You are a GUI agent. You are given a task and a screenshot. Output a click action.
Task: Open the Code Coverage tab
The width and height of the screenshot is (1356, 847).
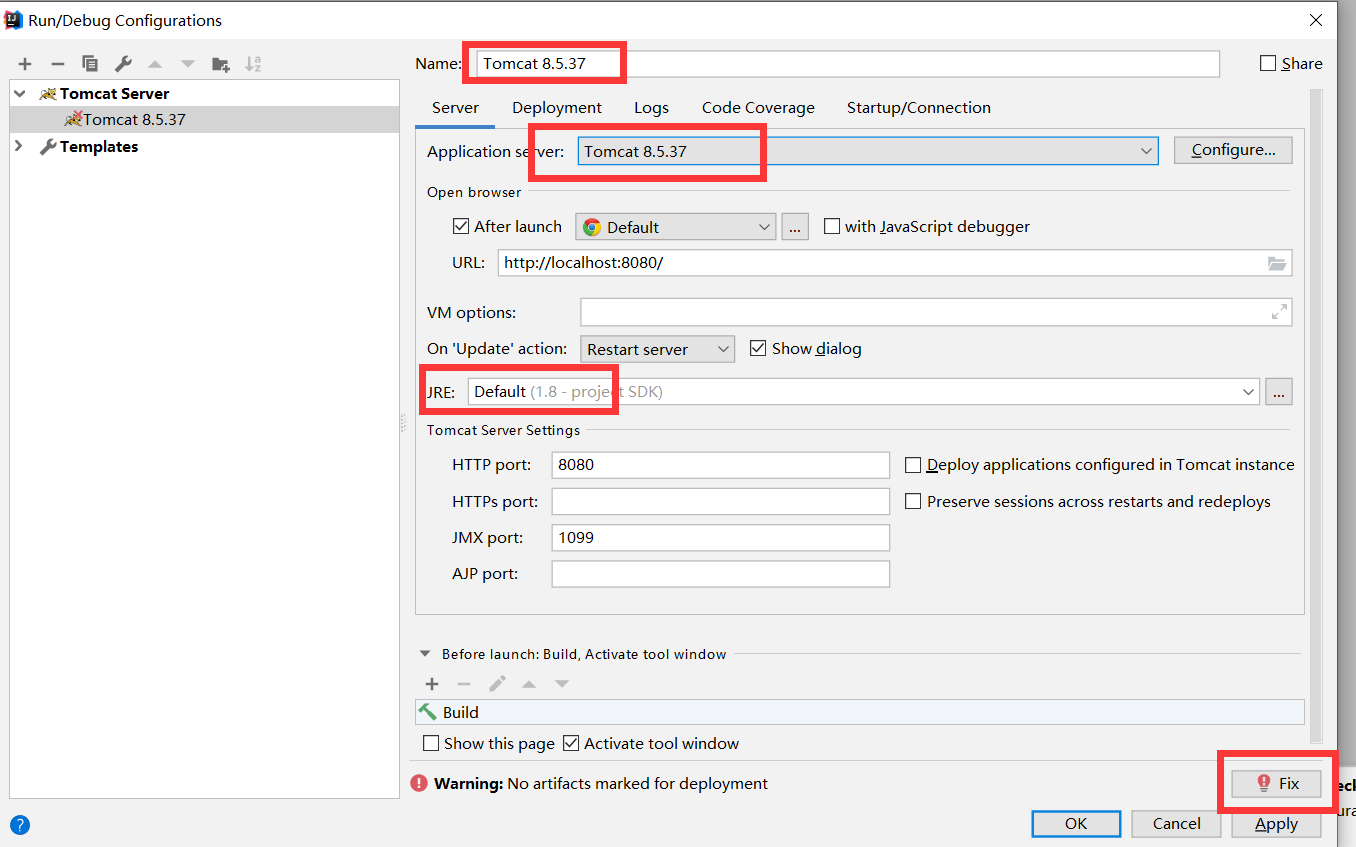point(758,108)
